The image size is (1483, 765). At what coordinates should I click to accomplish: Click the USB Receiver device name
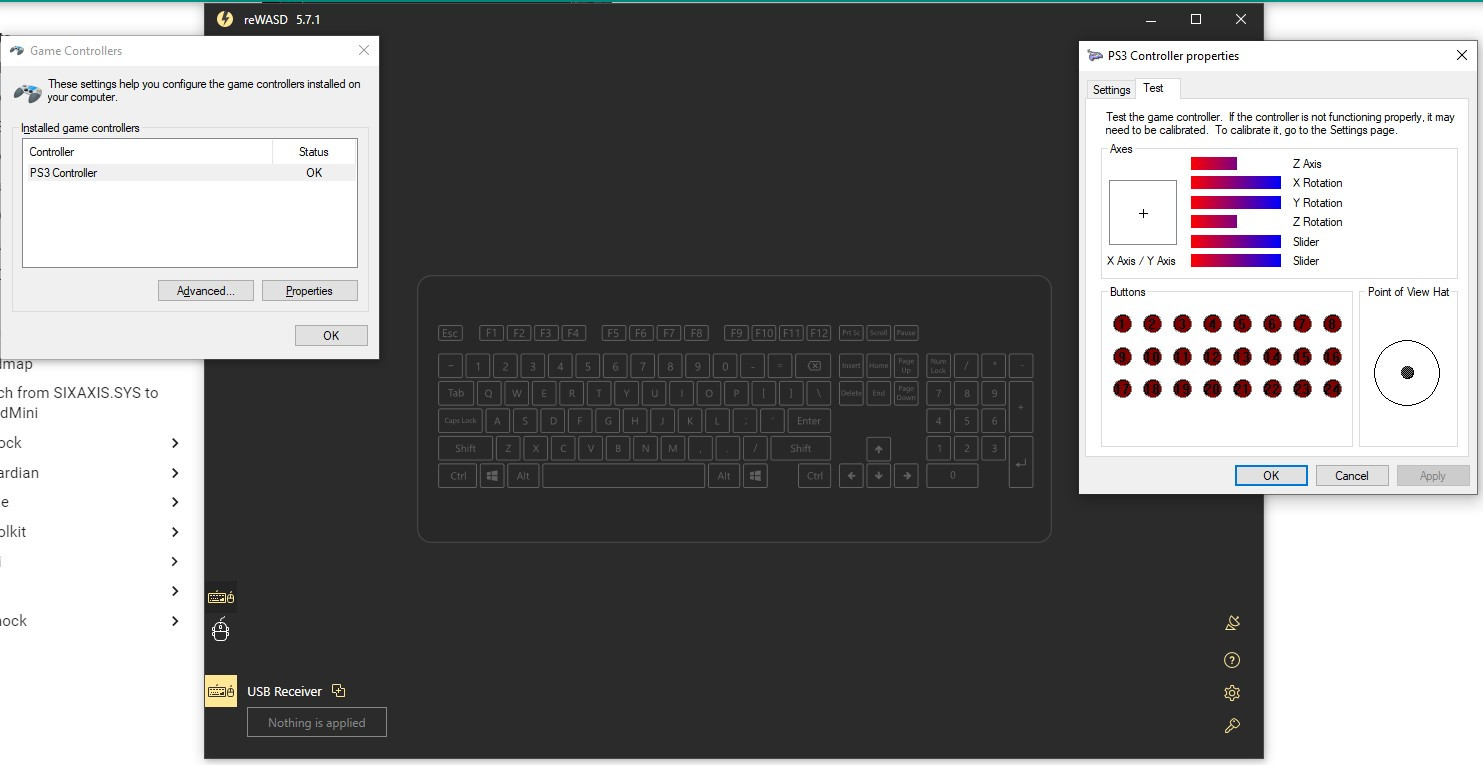[x=285, y=691]
